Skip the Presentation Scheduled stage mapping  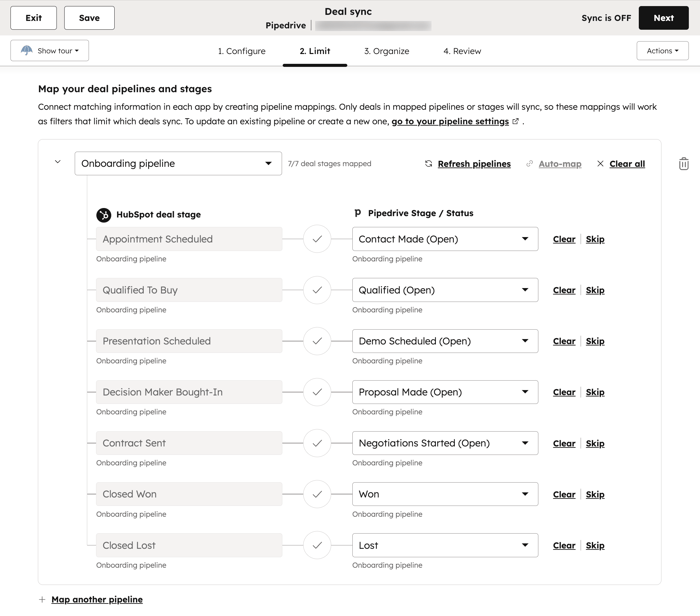pos(595,341)
